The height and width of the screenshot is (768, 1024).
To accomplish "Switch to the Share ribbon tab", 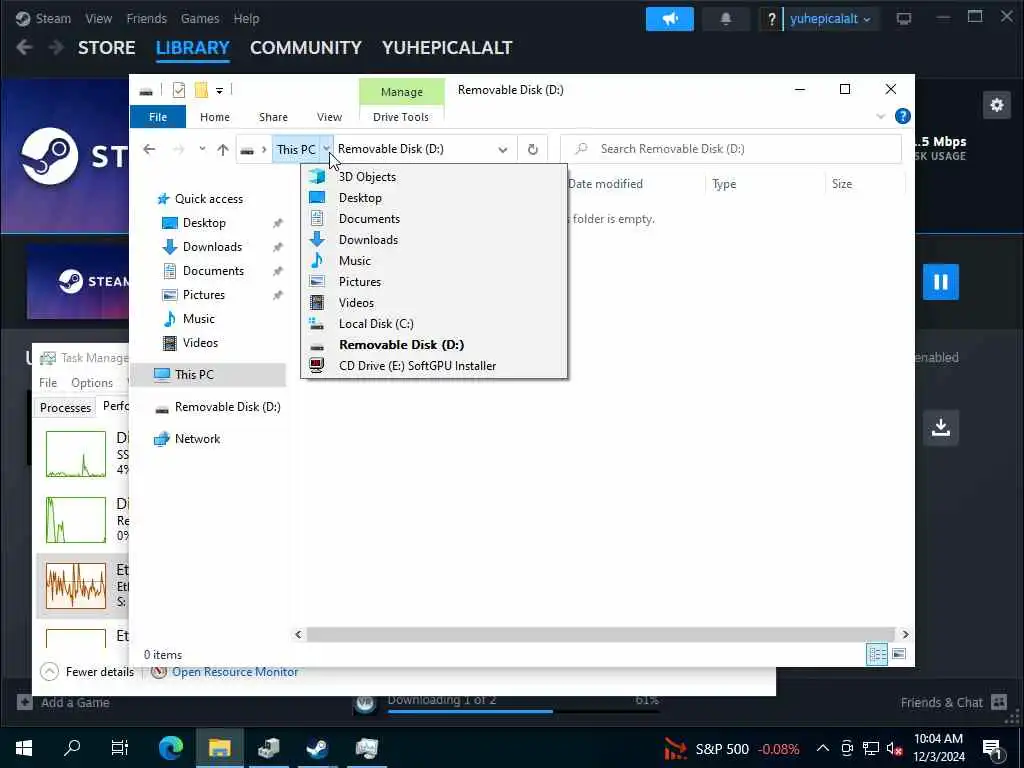I will pos(273,117).
